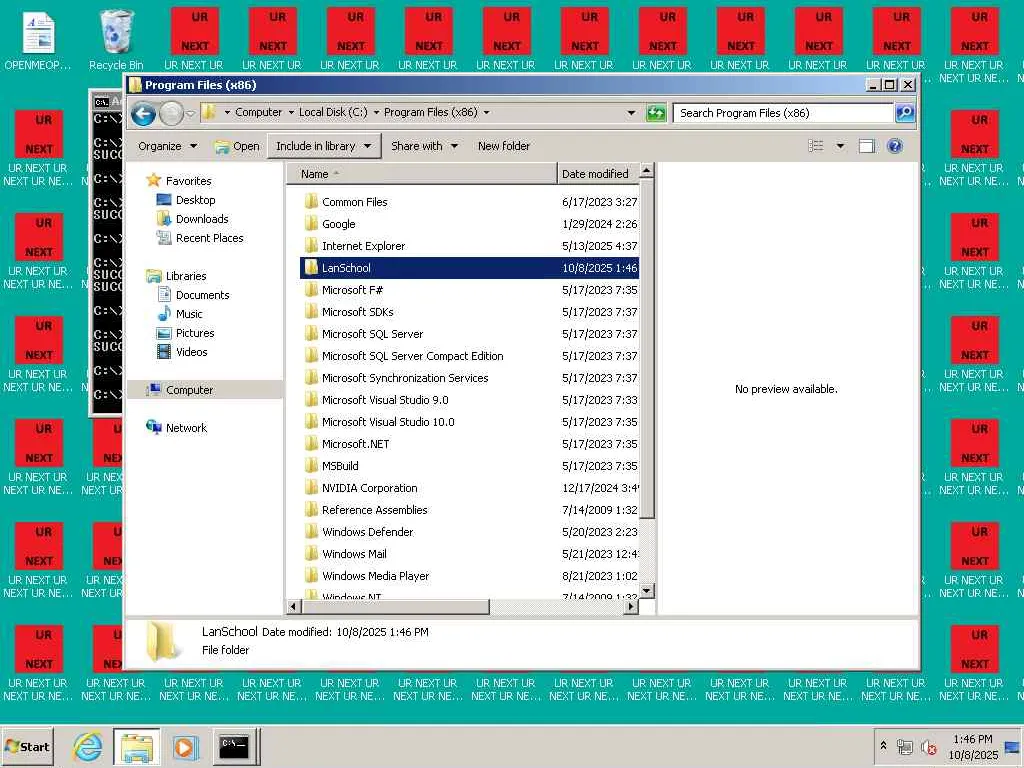
Task: Select the Microsoft SDKs folder
Action: [x=357, y=312]
